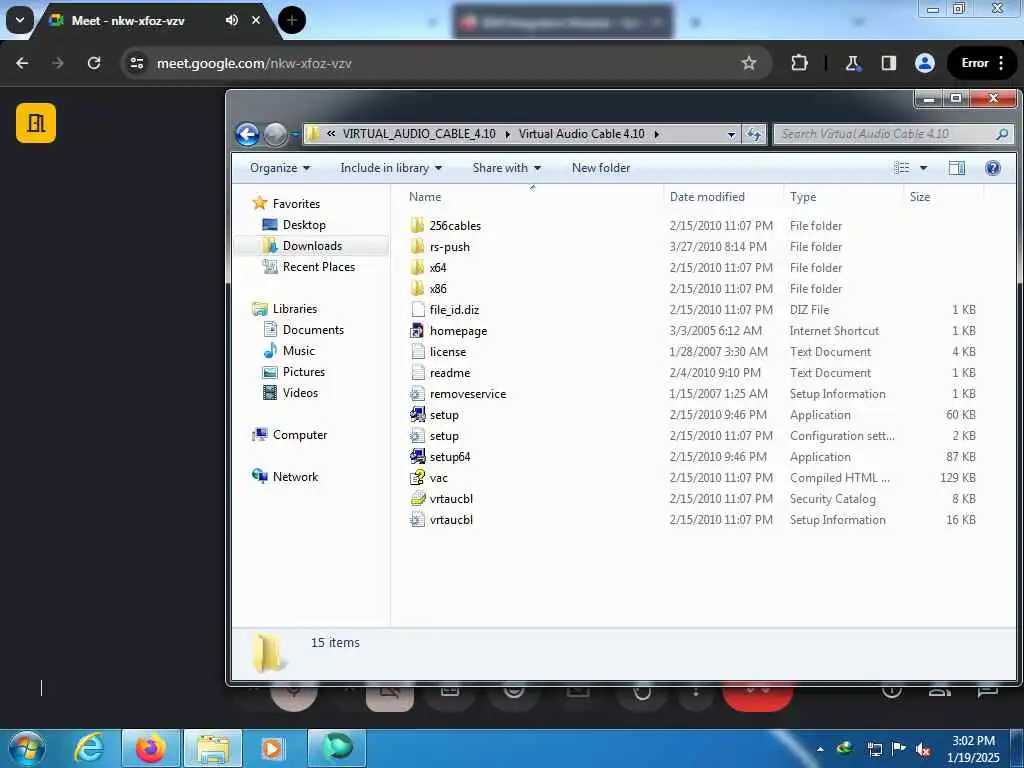Open Favorites in navigation pane

[296, 204]
